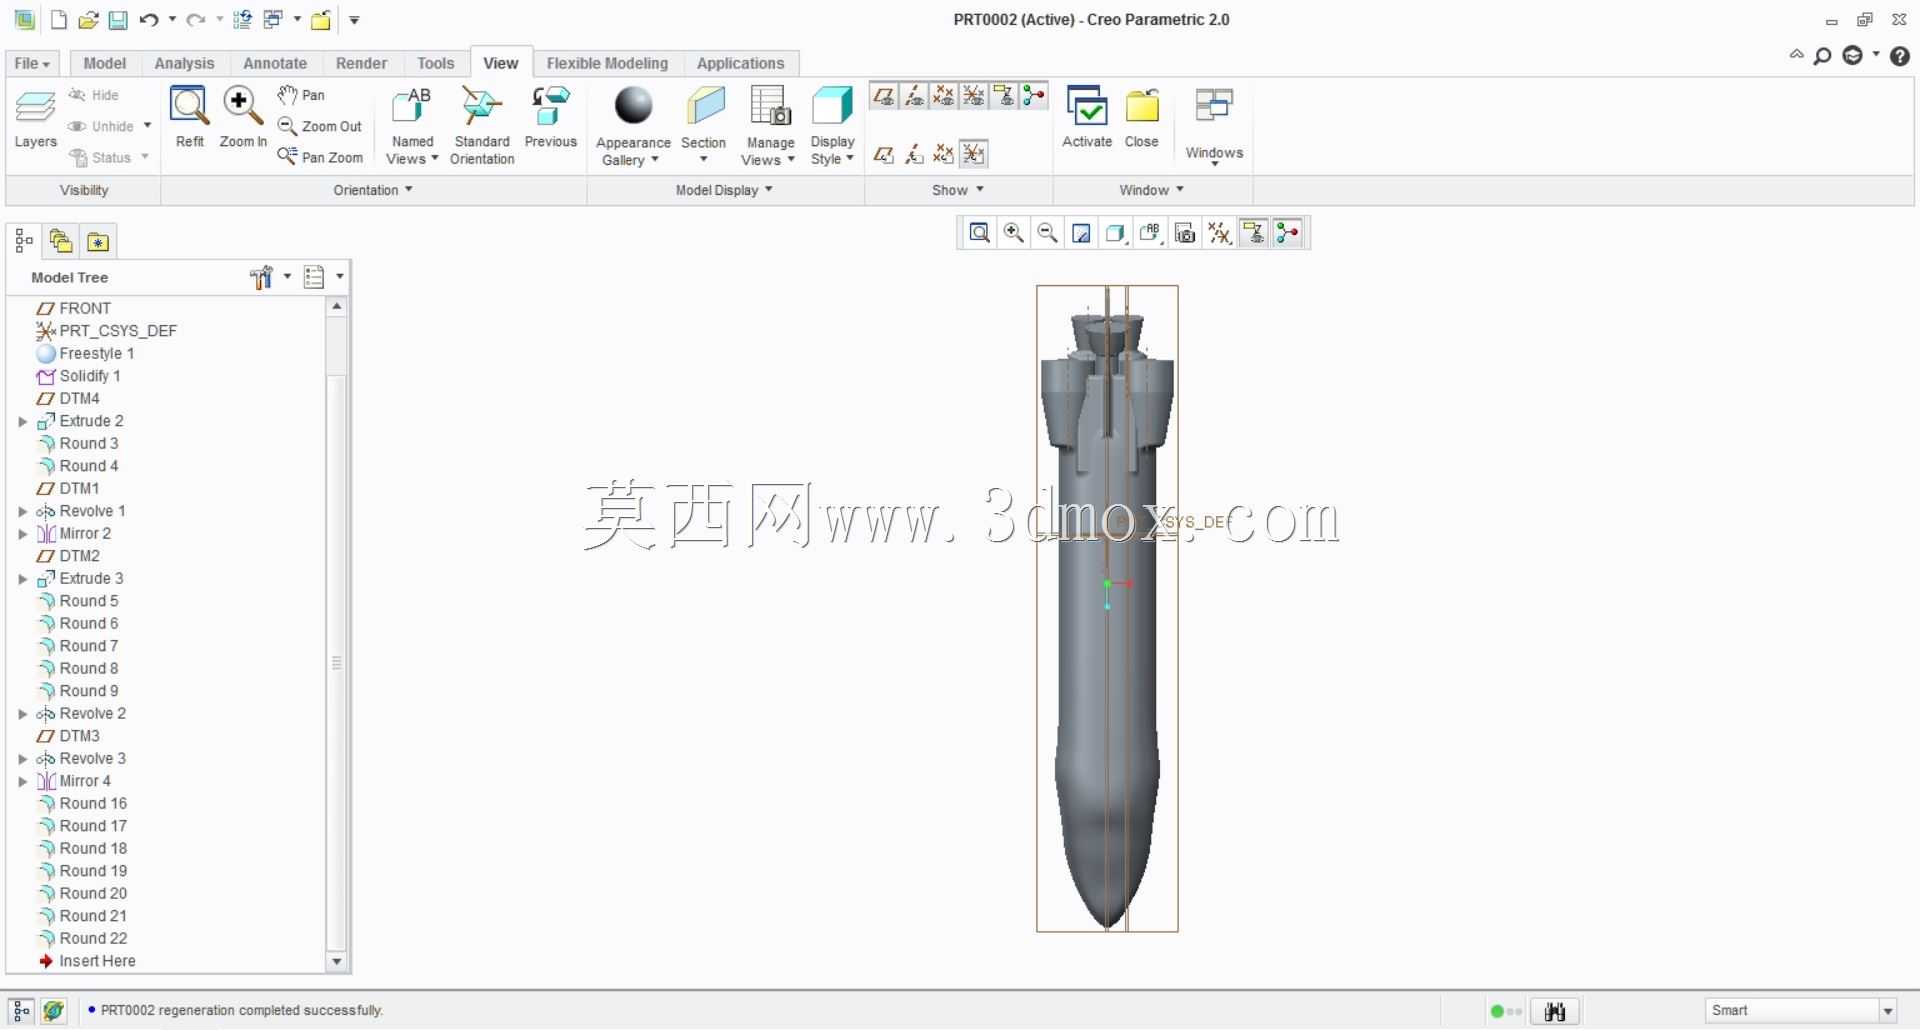Toggle plane display in the Show group
This screenshot has height=1030, width=1920.
[x=884, y=96]
